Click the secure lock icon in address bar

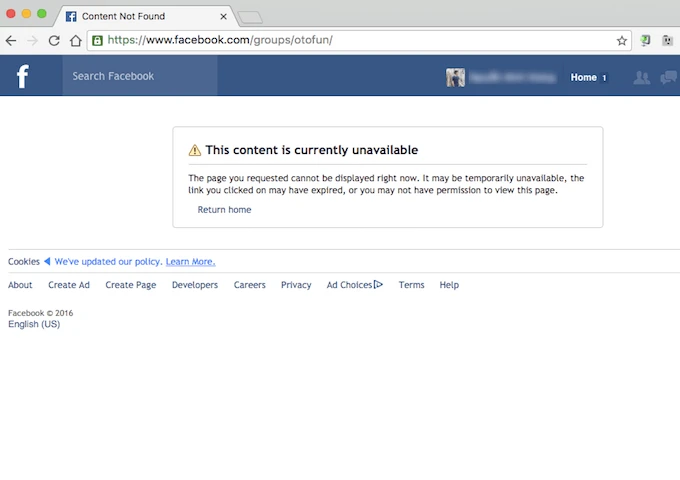pos(97,41)
